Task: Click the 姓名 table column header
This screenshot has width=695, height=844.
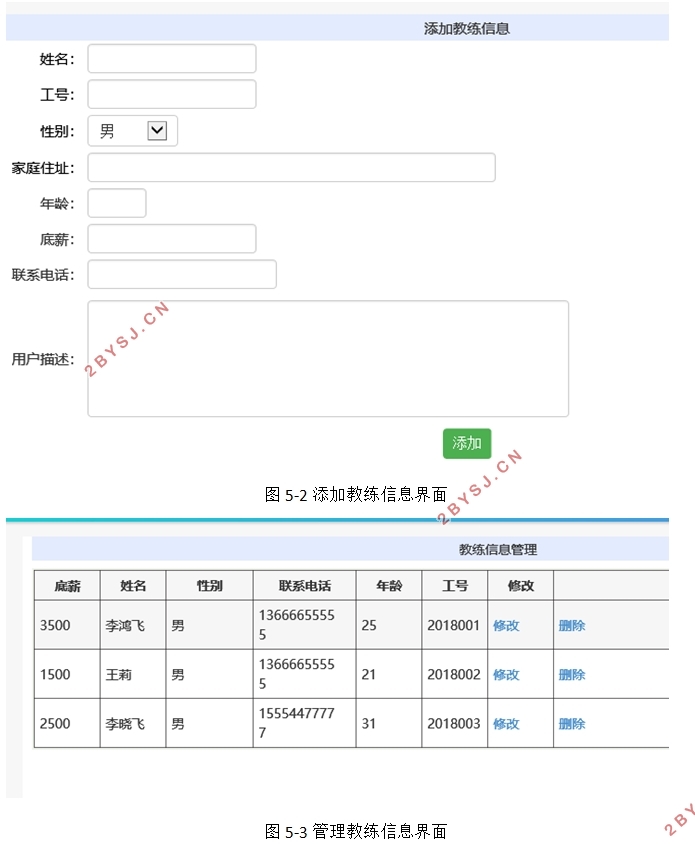Action: click(133, 586)
